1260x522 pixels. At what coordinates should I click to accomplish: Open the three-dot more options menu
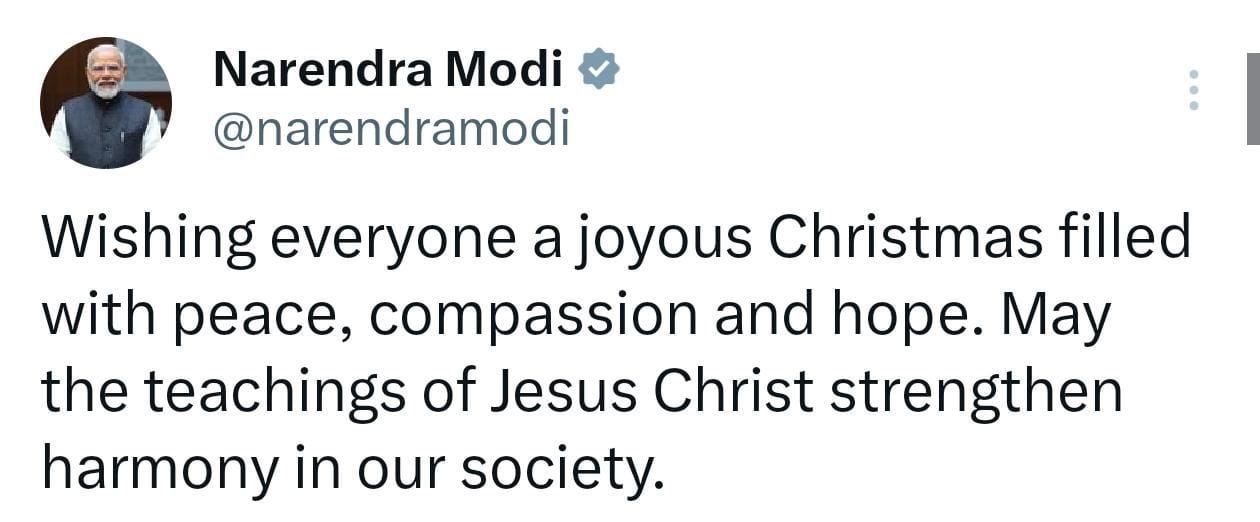coord(1192,92)
